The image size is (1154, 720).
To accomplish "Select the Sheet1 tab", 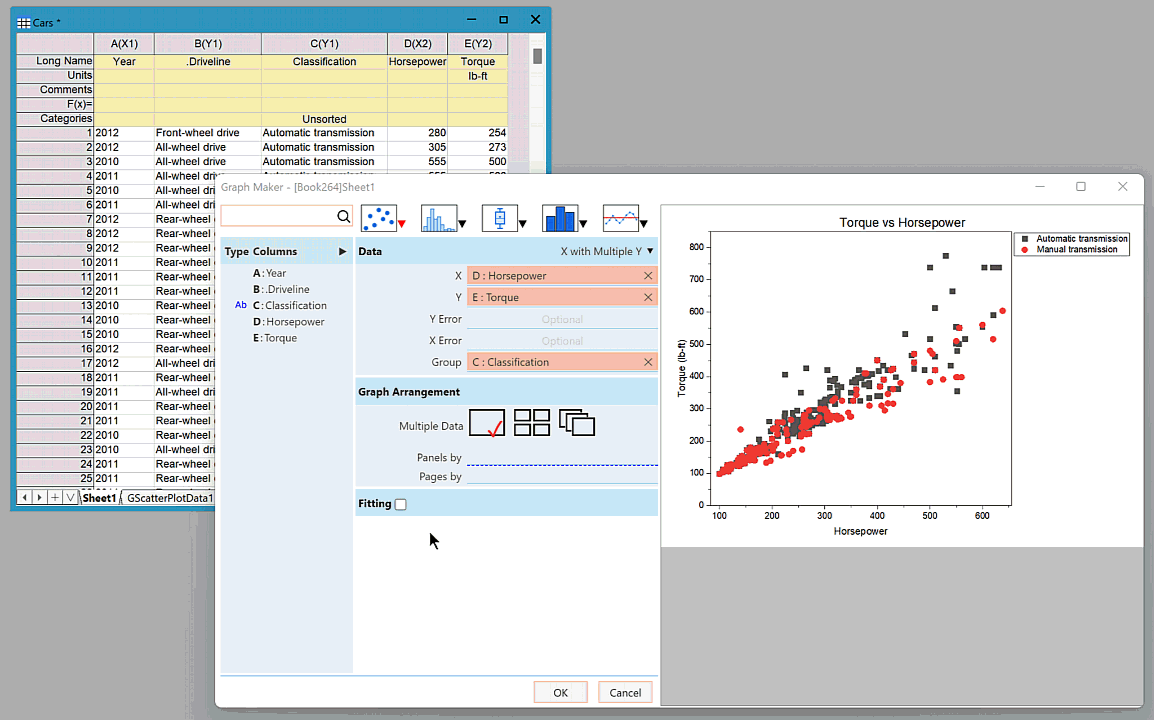I will pyautogui.click(x=99, y=497).
